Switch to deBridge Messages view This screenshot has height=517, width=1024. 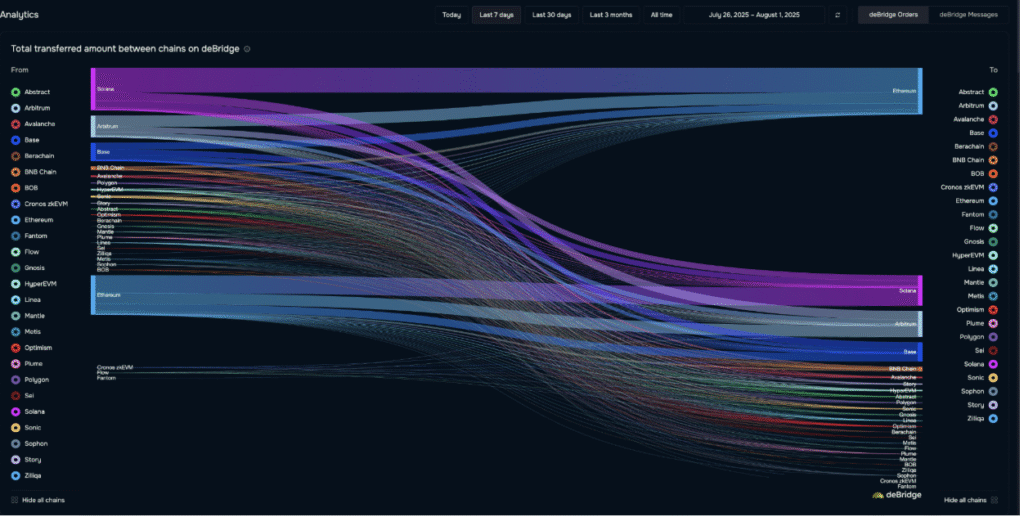point(971,15)
